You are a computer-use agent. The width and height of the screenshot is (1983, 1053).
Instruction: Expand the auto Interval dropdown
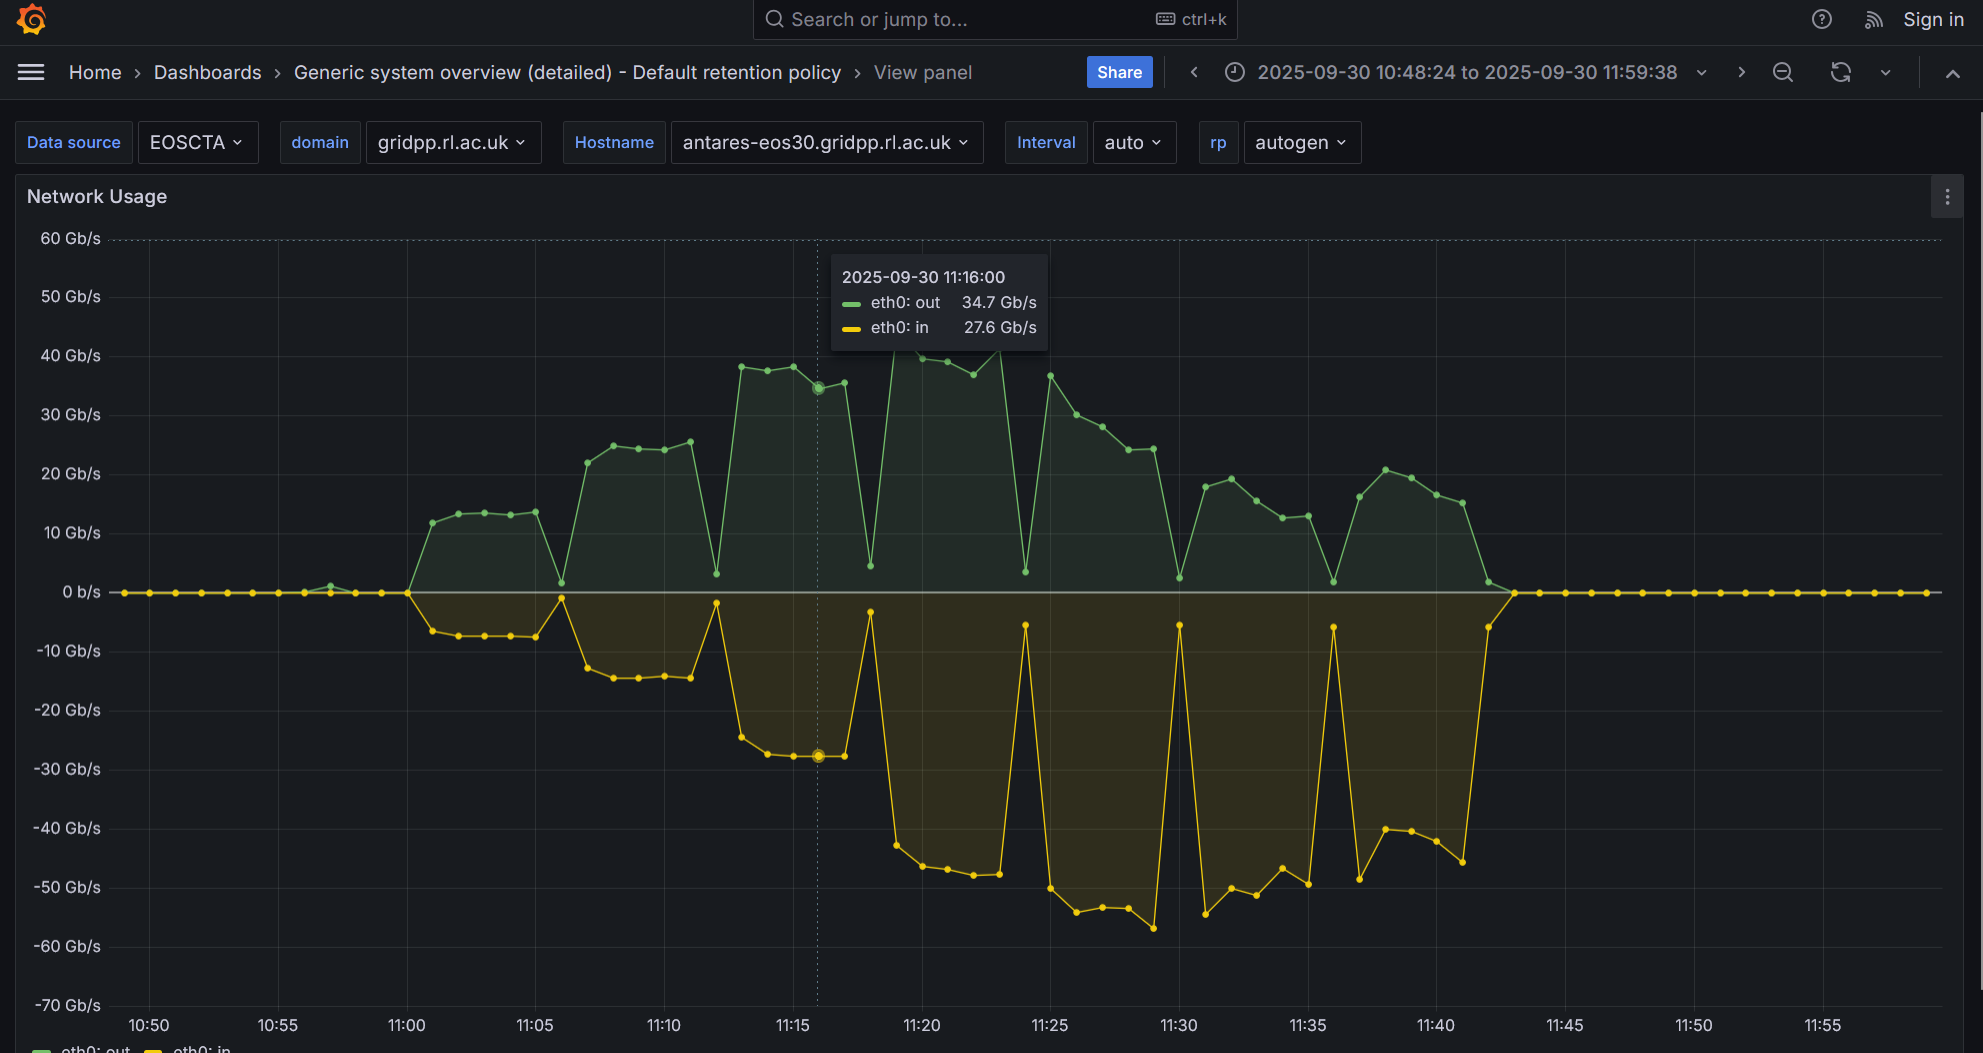(x=1133, y=142)
